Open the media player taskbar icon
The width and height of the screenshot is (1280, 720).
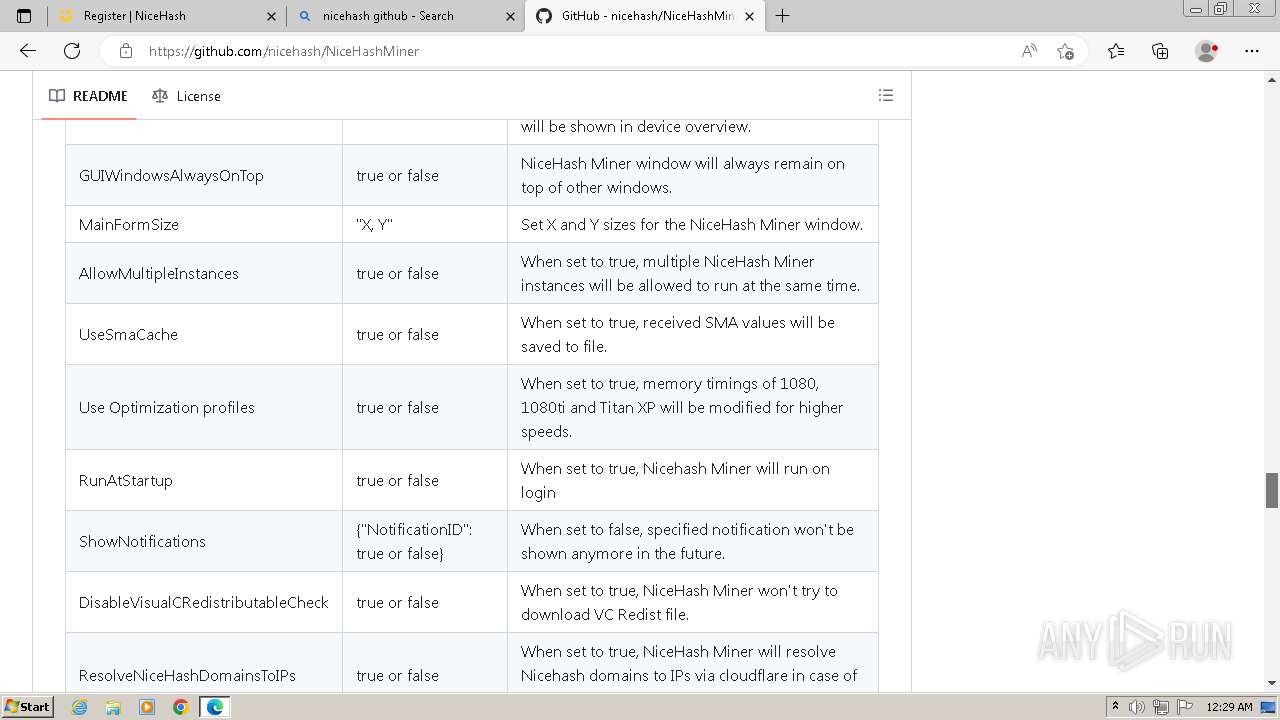click(x=147, y=707)
